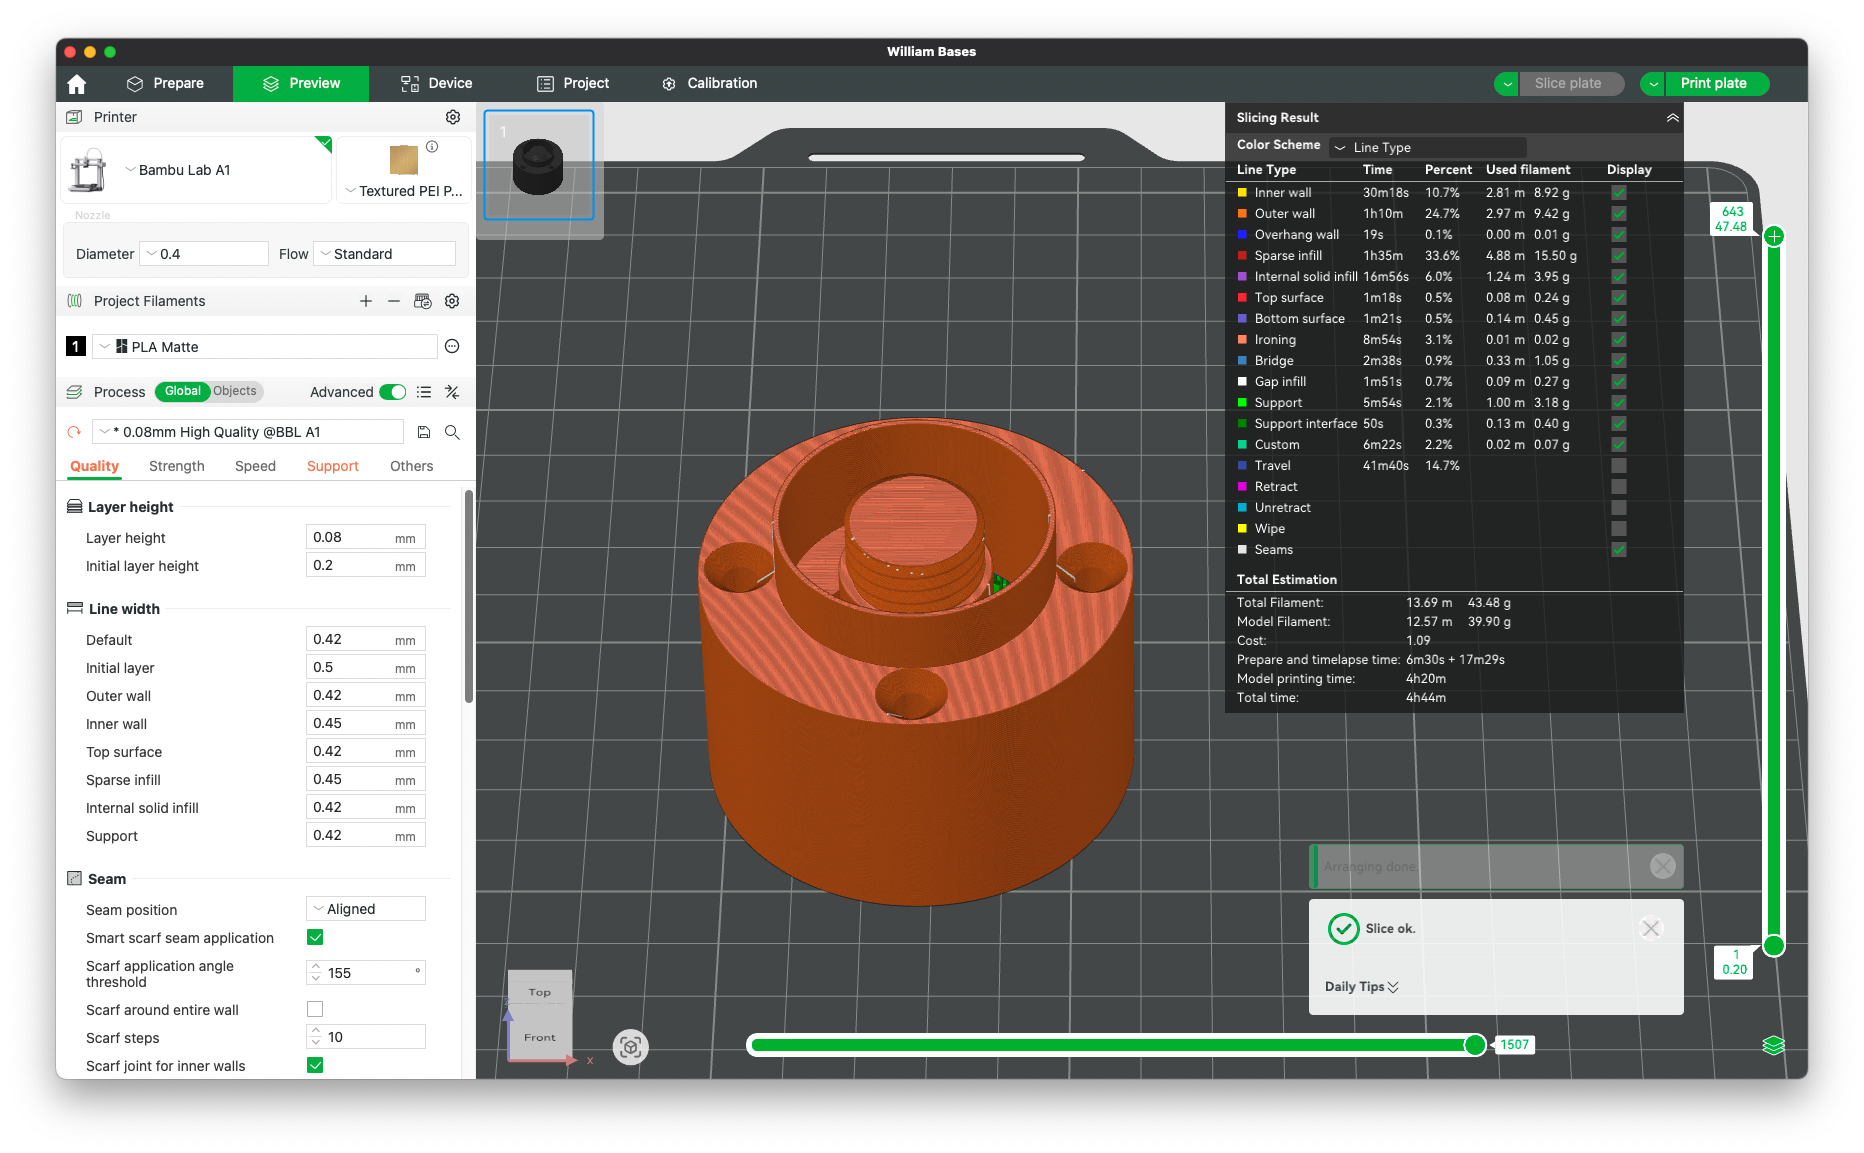Show Travel line display
1864x1153 pixels.
point(1619,466)
